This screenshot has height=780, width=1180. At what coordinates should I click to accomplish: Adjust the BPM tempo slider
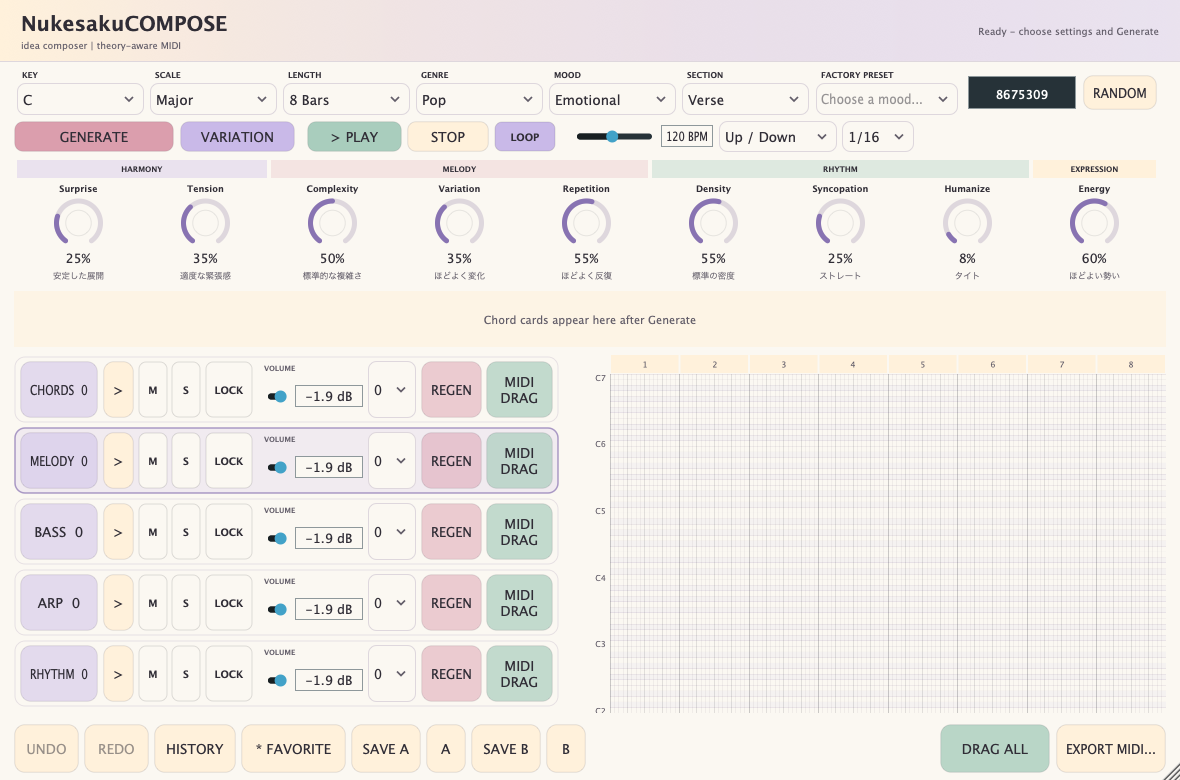point(614,136)
